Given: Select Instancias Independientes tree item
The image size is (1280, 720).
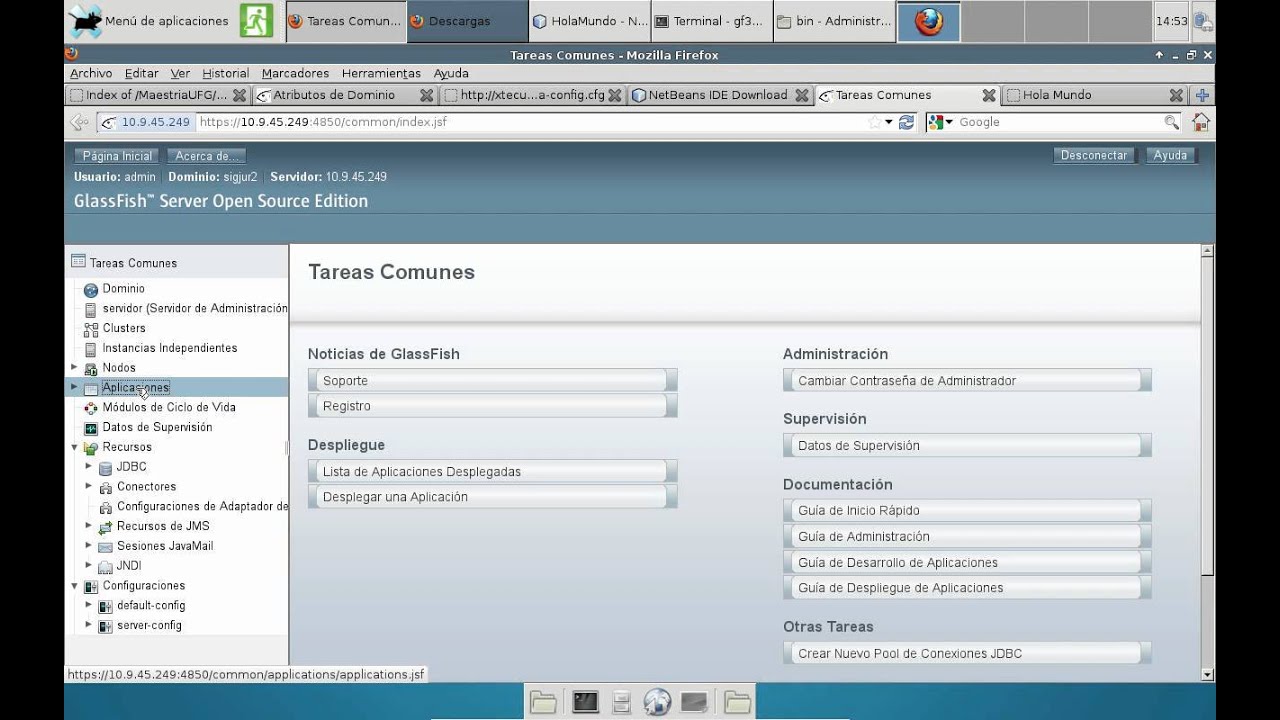Looking at the screenshot, I should [x=170, y=348].
